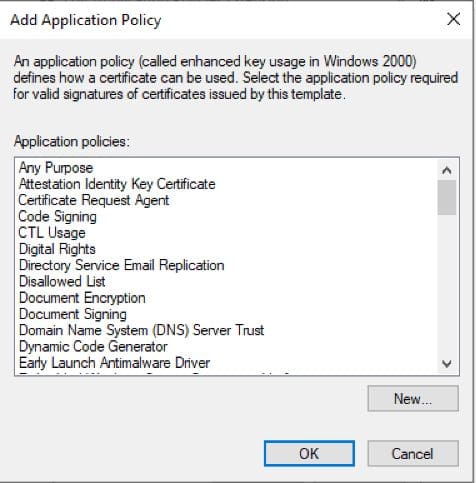Select the Disallowed List policy
Viewport: 476px width, 483px height.
pyautogui.click(x=62, y=282)
